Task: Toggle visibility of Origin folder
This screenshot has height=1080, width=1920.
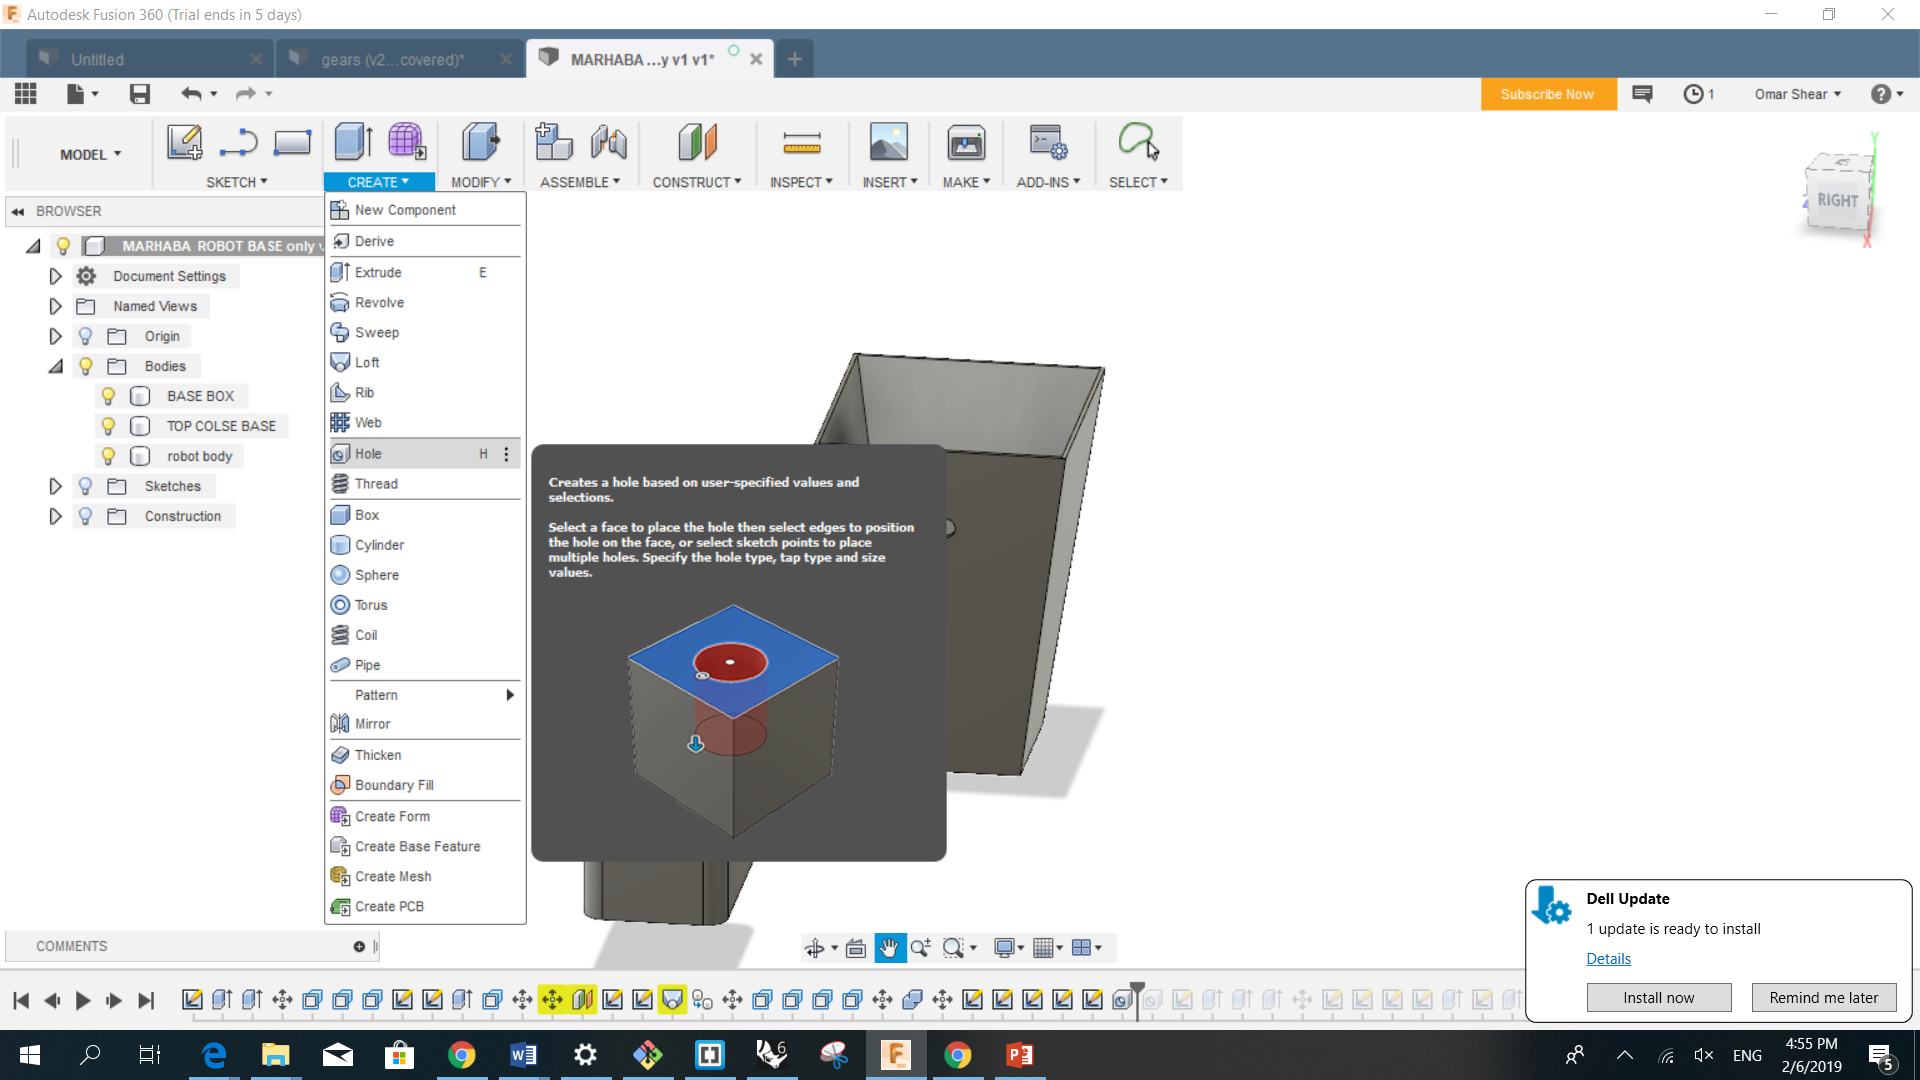Action: (x=85, y=336)
